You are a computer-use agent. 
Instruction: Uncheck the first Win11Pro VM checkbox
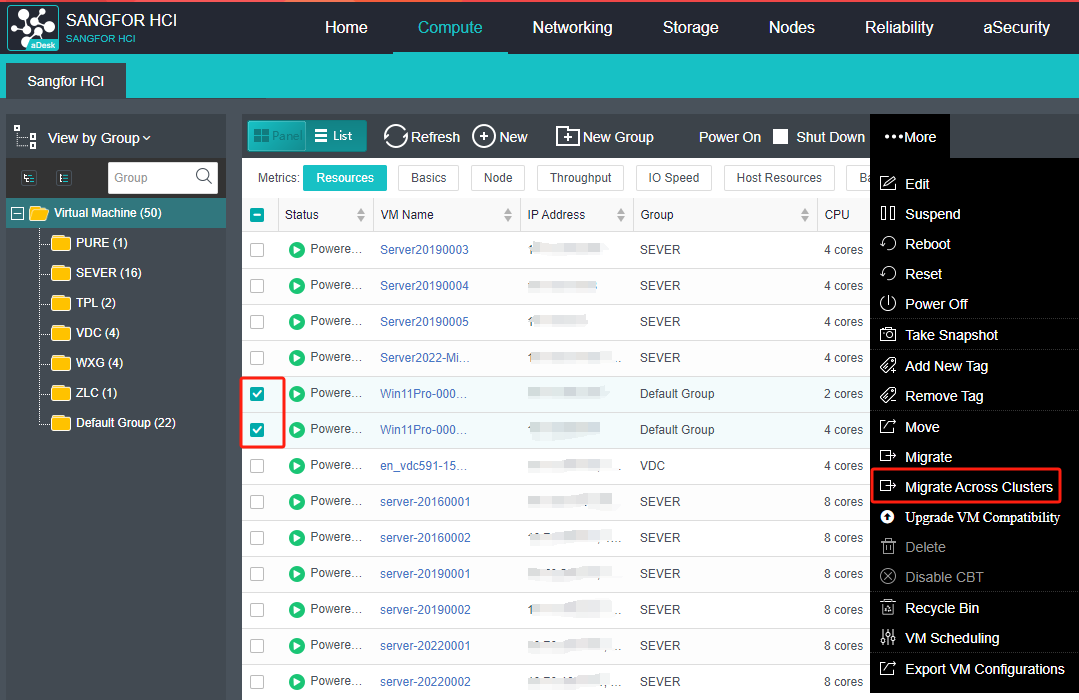(257, 394)
